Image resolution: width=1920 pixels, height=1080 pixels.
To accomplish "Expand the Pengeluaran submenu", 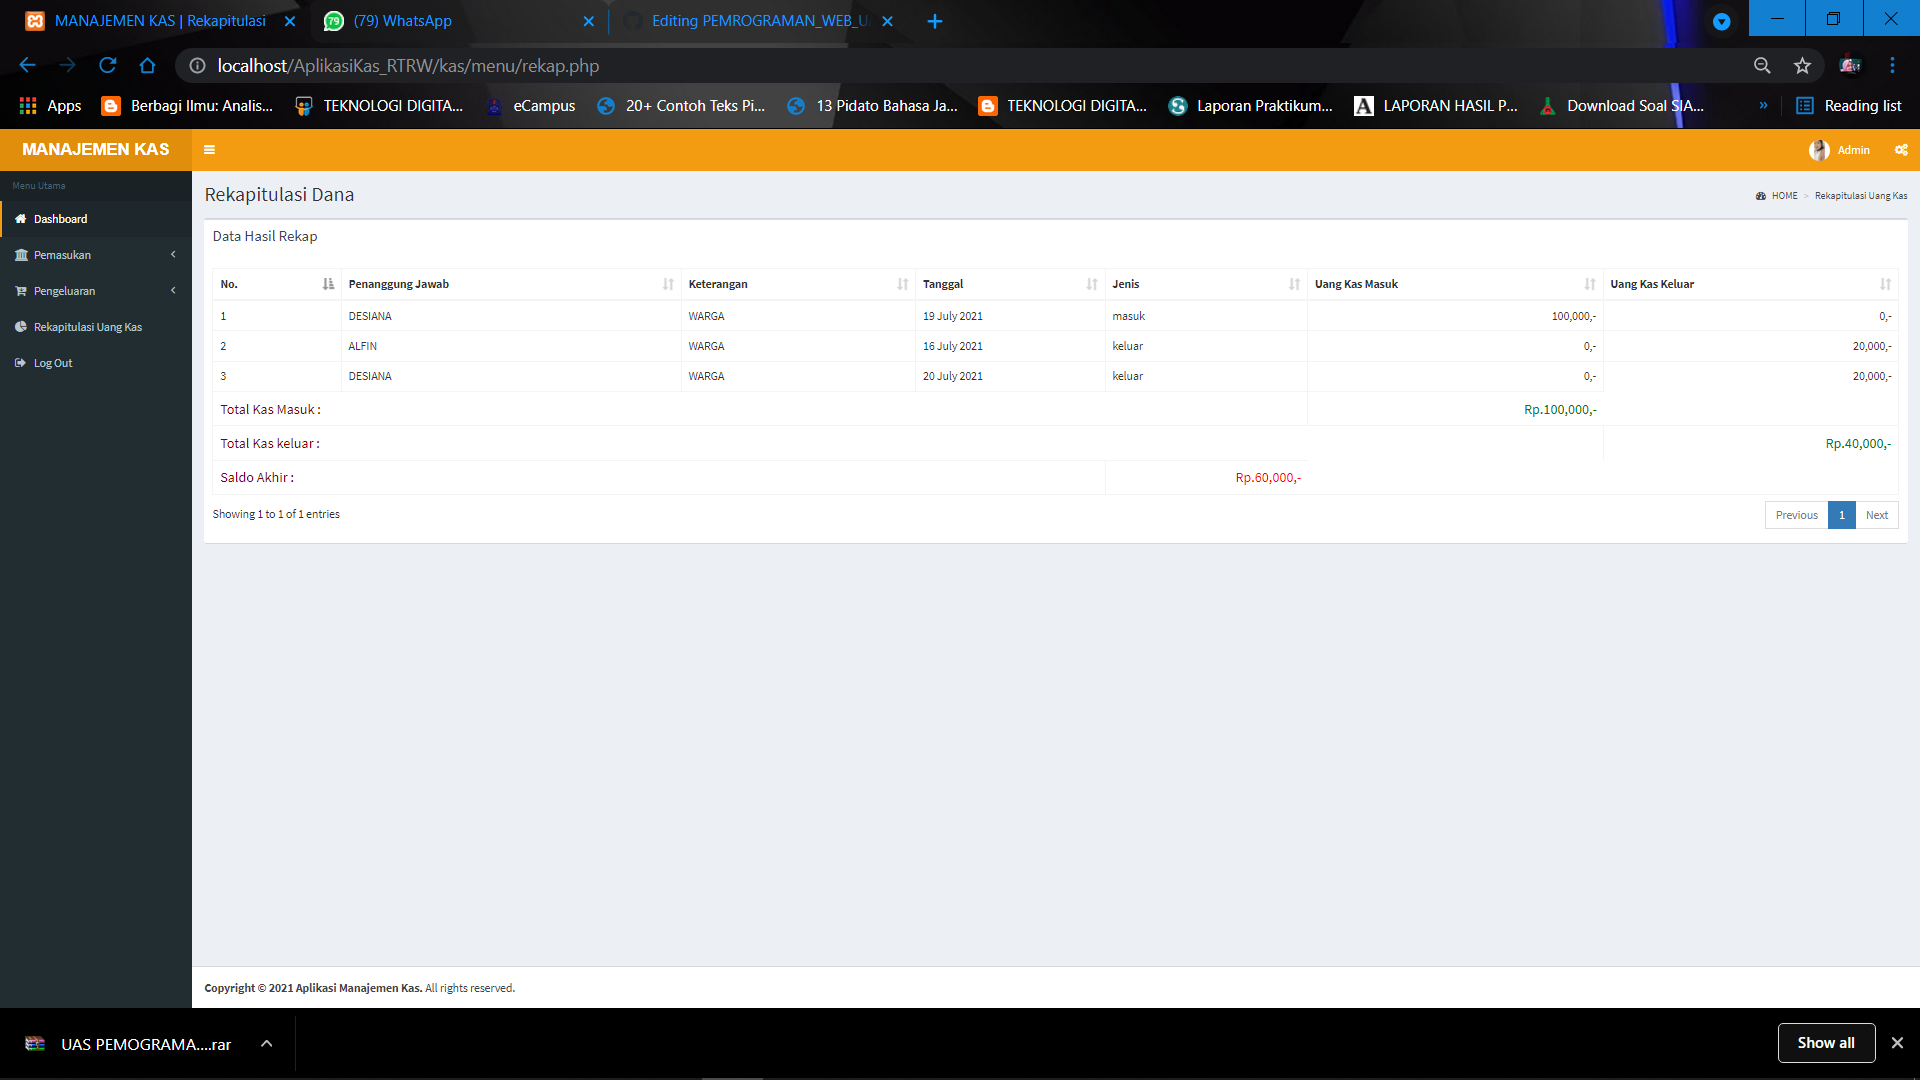I will (172, 290).
